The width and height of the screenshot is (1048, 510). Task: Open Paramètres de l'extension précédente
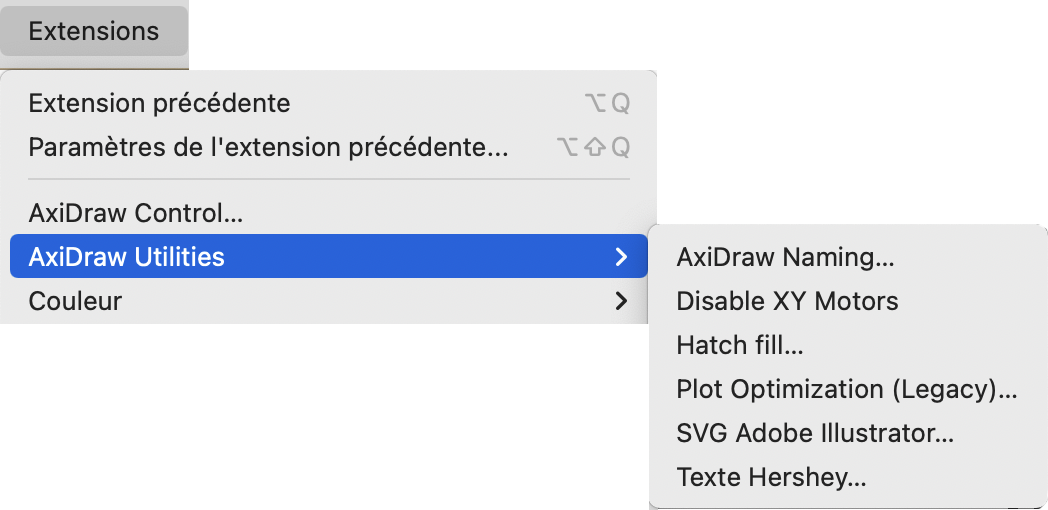click(x=269, y=148)
